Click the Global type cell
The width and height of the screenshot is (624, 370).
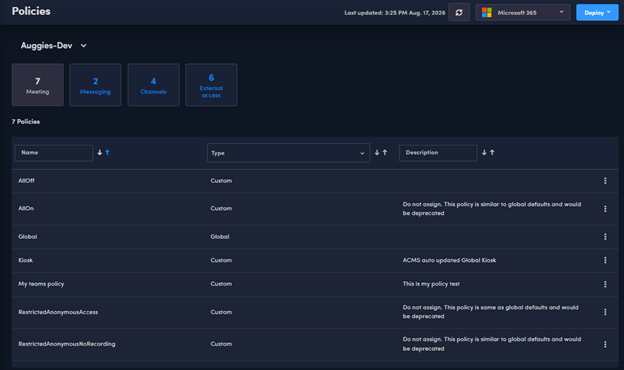(220, 237)
